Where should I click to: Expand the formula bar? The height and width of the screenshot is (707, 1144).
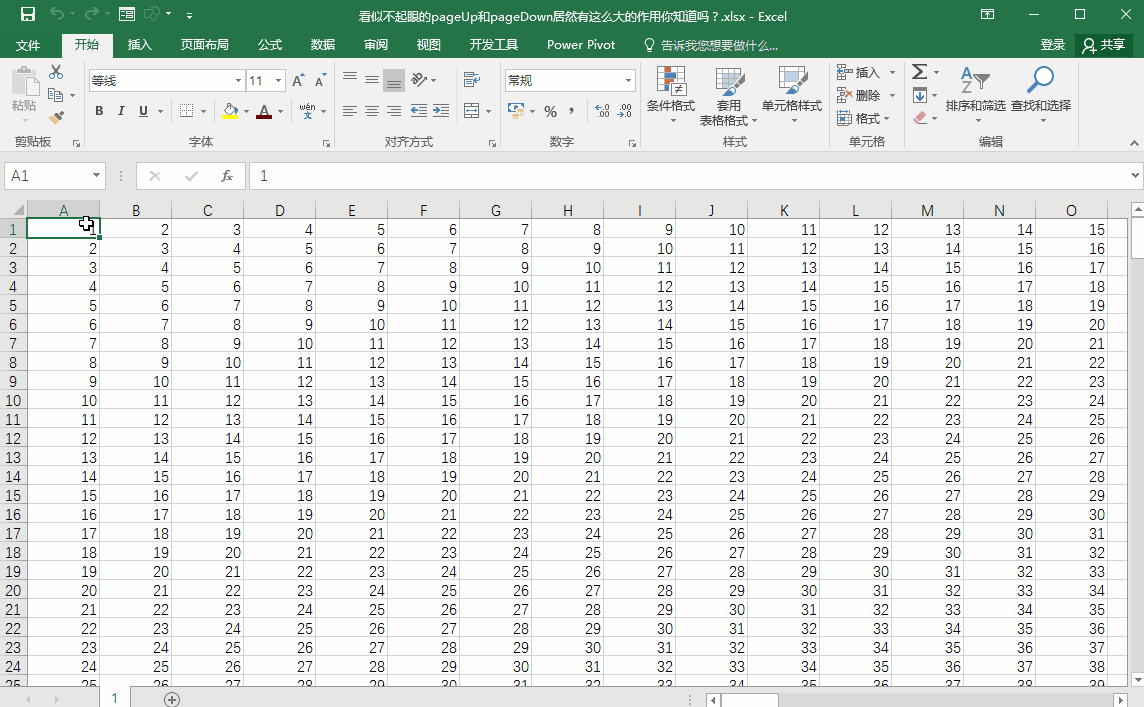[x=1135, y=176]
